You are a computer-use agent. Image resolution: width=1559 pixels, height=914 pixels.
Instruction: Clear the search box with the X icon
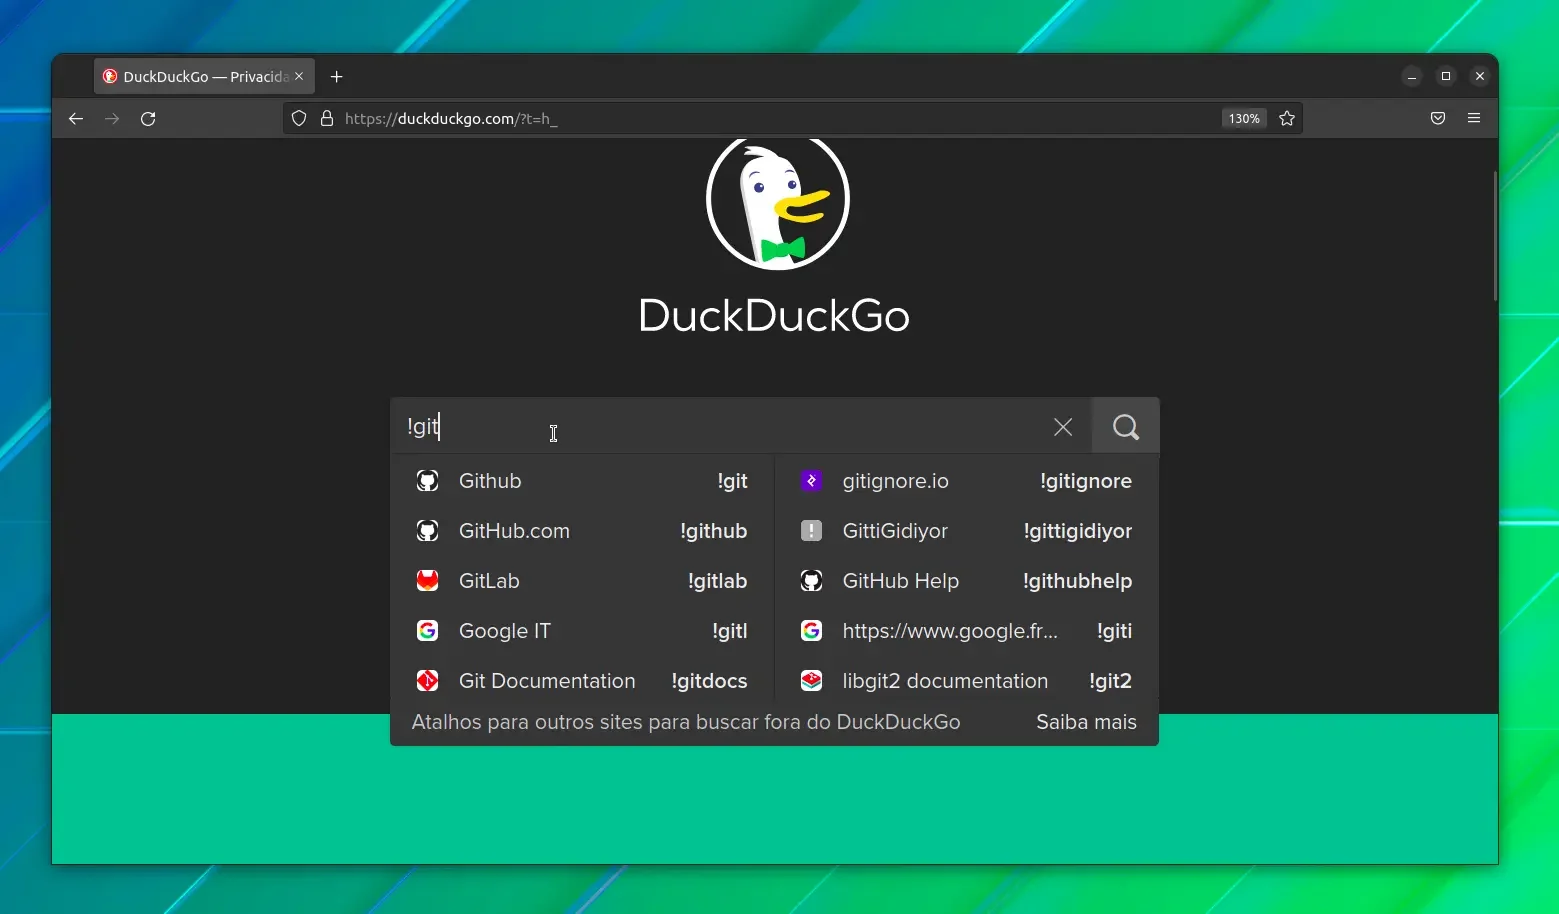pyautogui.click(x=1063, y=427)
